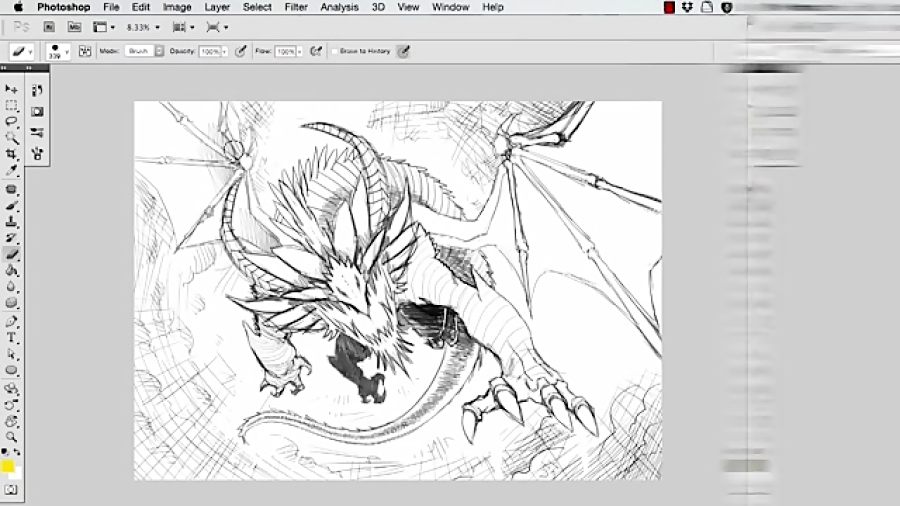
Task: Select the Brush tool in toolbox
Action: pyautogui.click(x=11, y=205)
